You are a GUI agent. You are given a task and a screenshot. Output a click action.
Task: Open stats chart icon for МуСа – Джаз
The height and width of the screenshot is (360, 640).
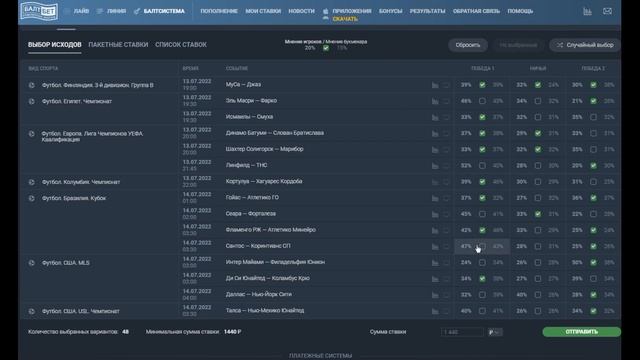tap(435, 85)
